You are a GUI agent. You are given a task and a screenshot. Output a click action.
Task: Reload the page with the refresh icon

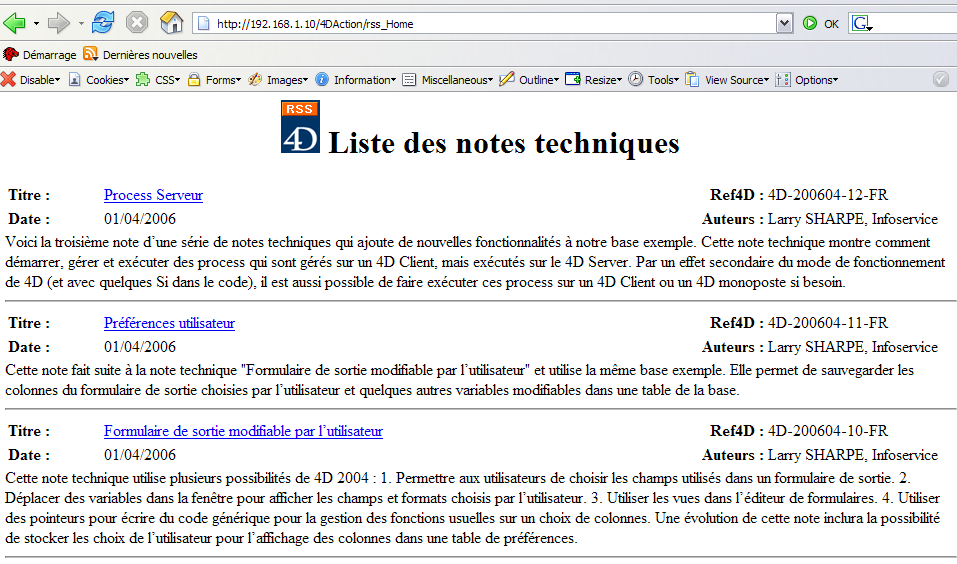[x=102, y=22]
